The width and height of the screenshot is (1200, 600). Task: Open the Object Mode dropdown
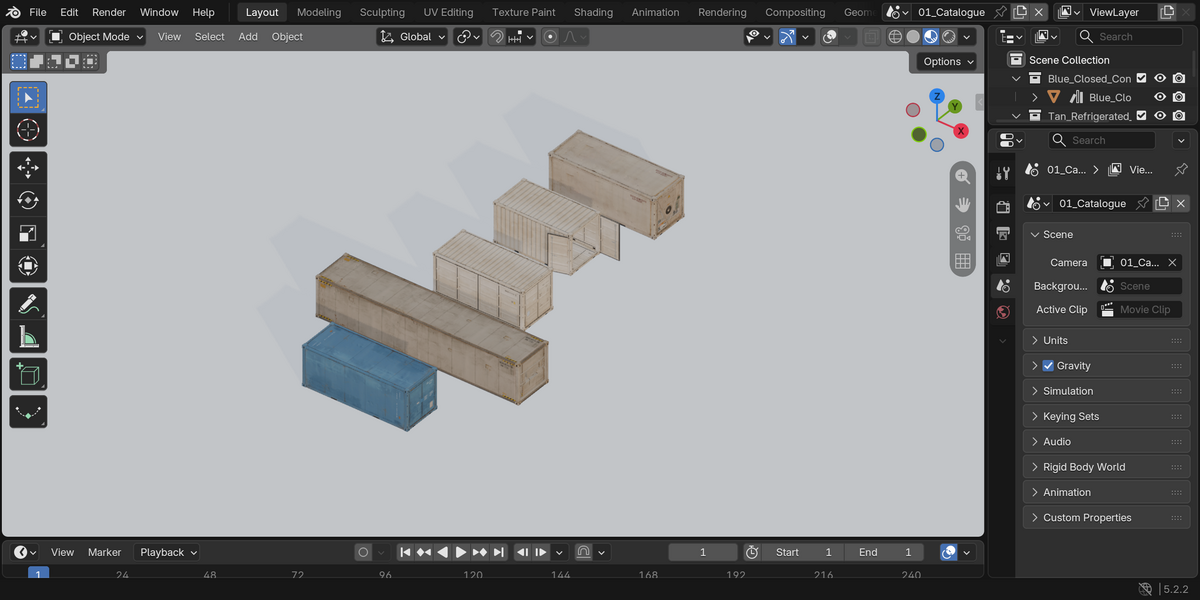tap(96, 36)
